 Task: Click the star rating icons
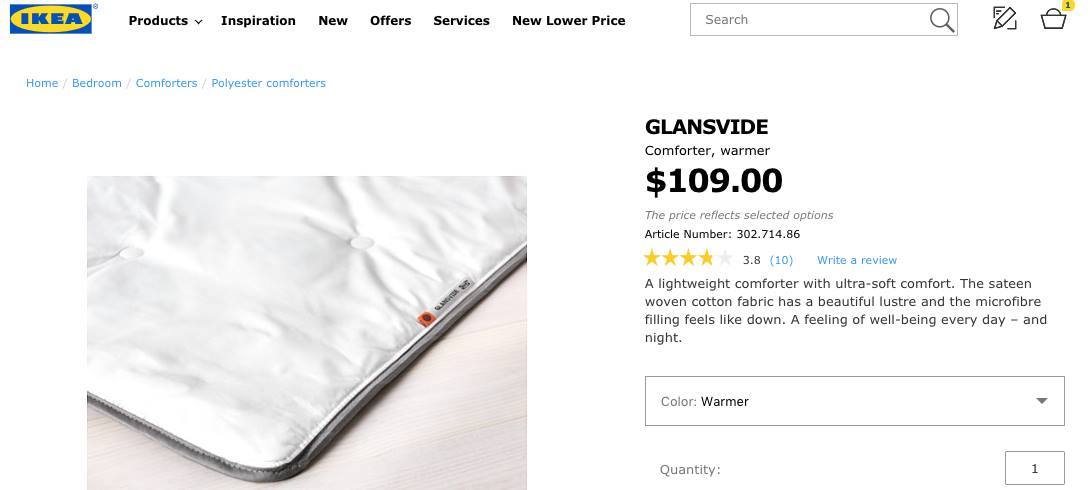tap(688, 259)
